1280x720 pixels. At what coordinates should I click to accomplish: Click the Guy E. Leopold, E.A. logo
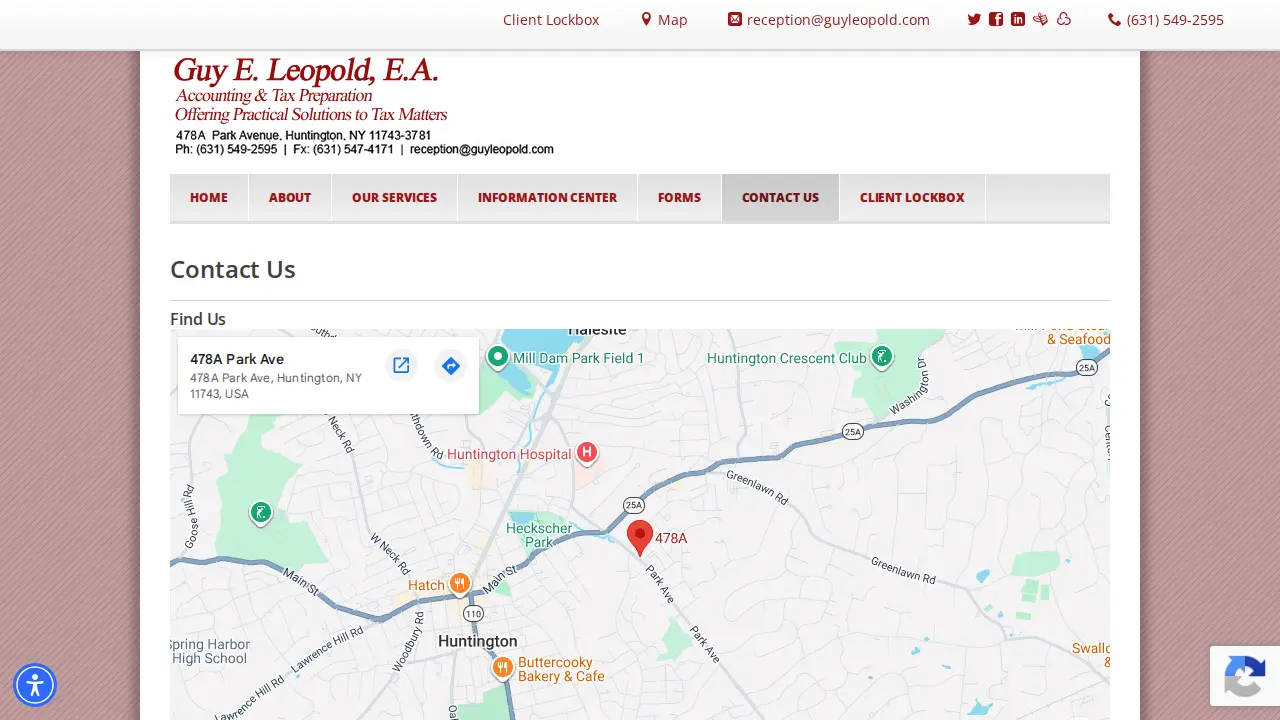click(363, 107)
